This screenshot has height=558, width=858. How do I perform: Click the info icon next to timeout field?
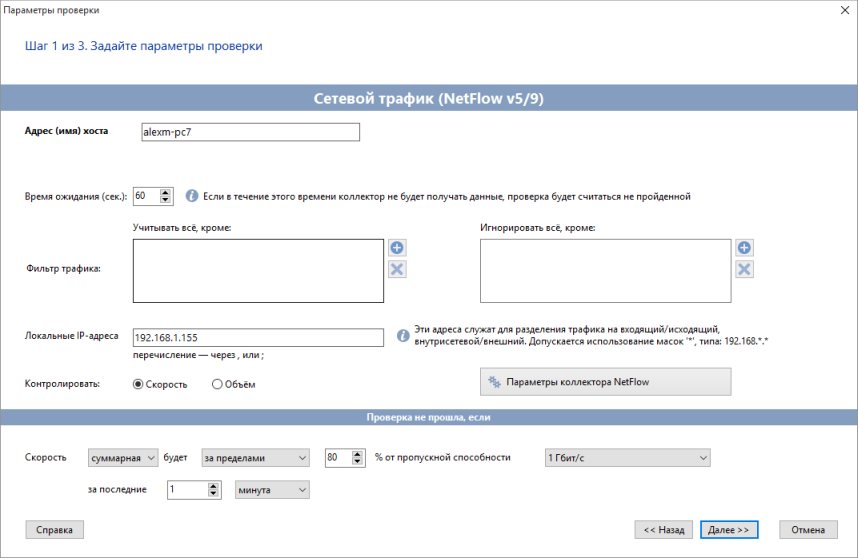(x=192, y=196)
